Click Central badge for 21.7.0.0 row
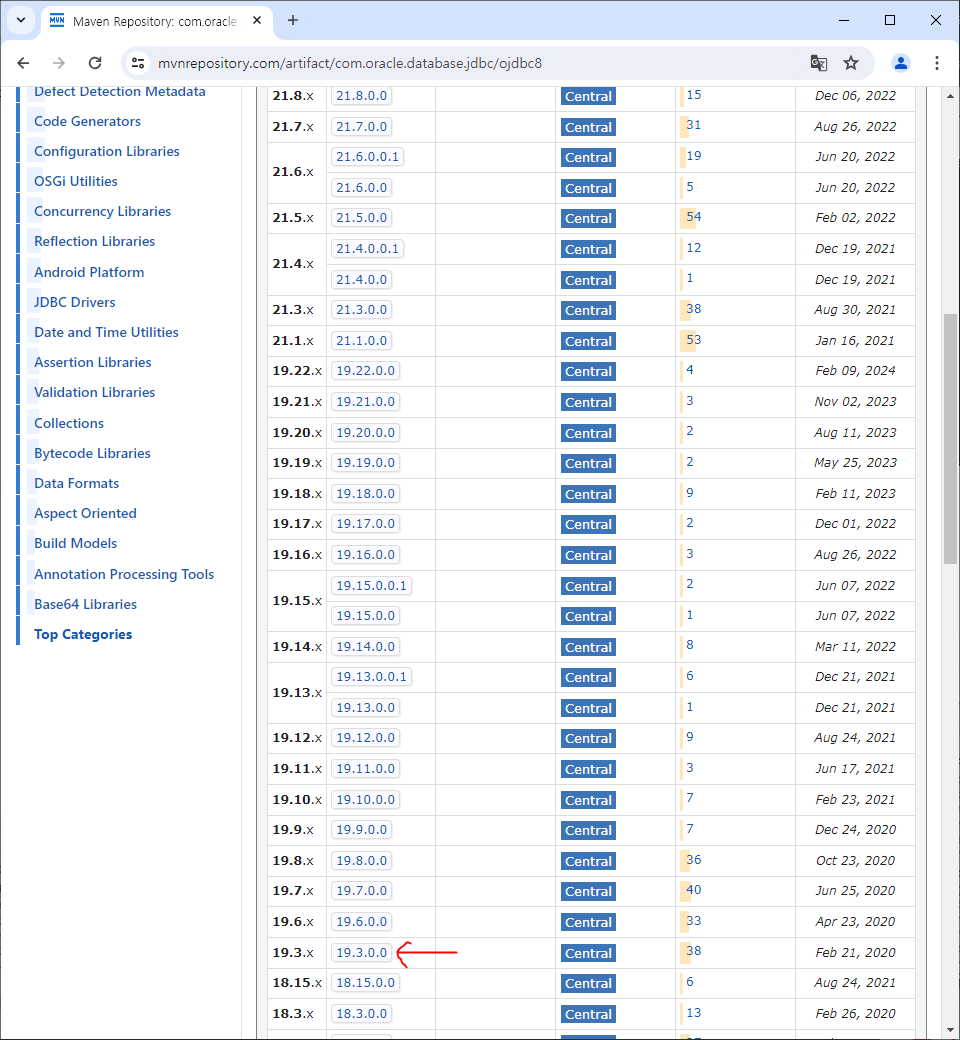The image size is (960, 1040). 588,127
